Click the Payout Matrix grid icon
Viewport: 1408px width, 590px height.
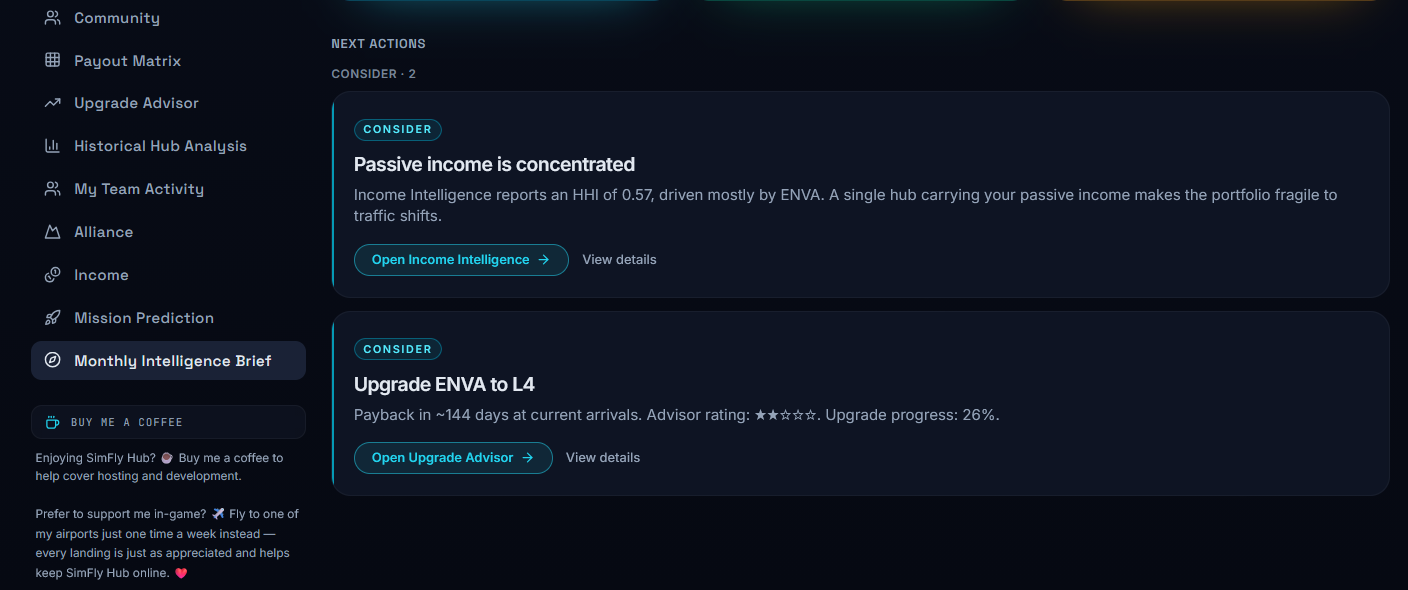53,61
